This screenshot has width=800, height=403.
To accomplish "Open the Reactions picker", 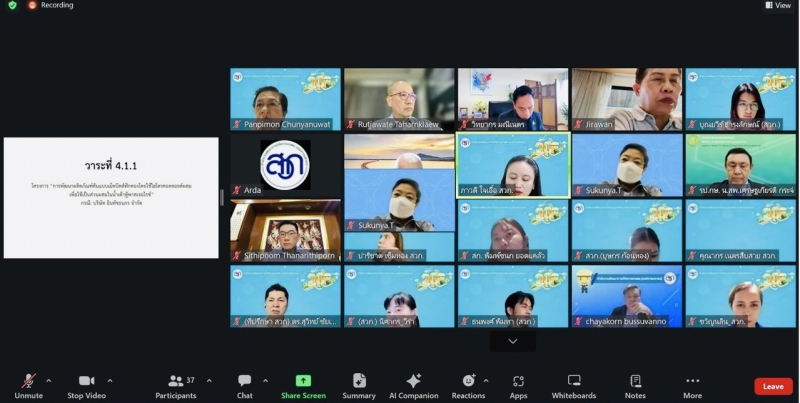I will [467, 385].
